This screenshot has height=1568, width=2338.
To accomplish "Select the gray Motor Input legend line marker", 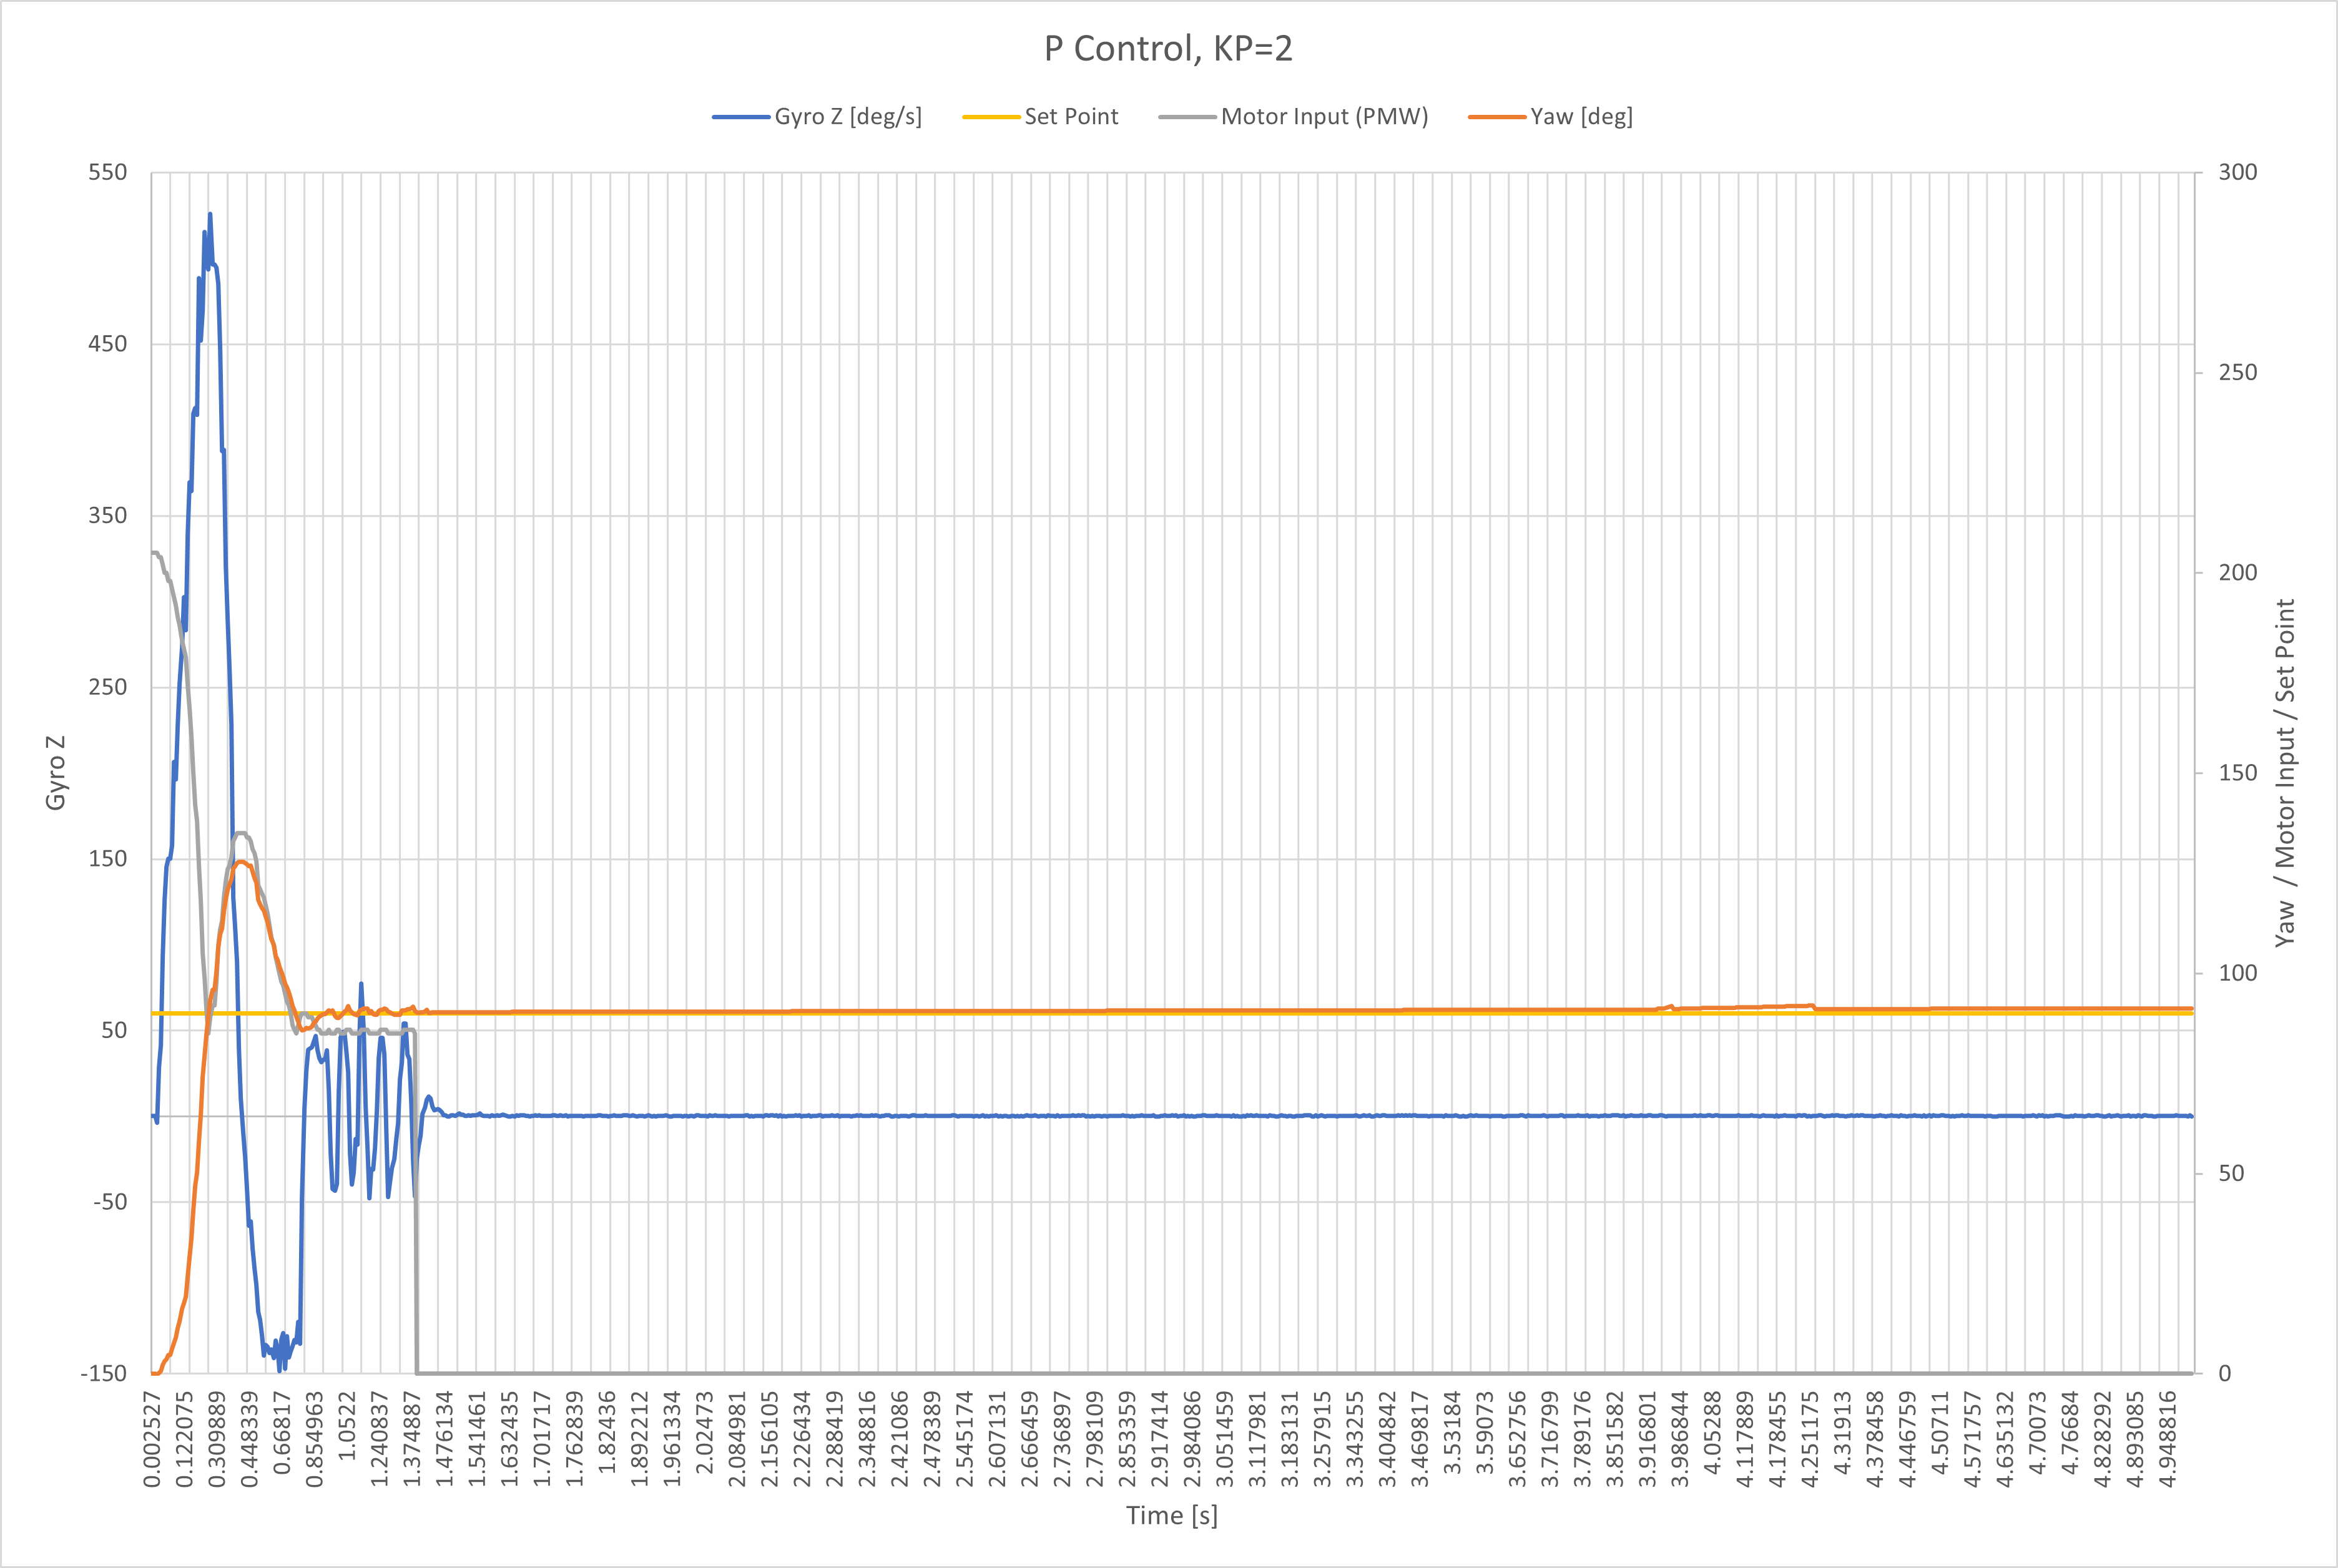I will click(1188, 117).
